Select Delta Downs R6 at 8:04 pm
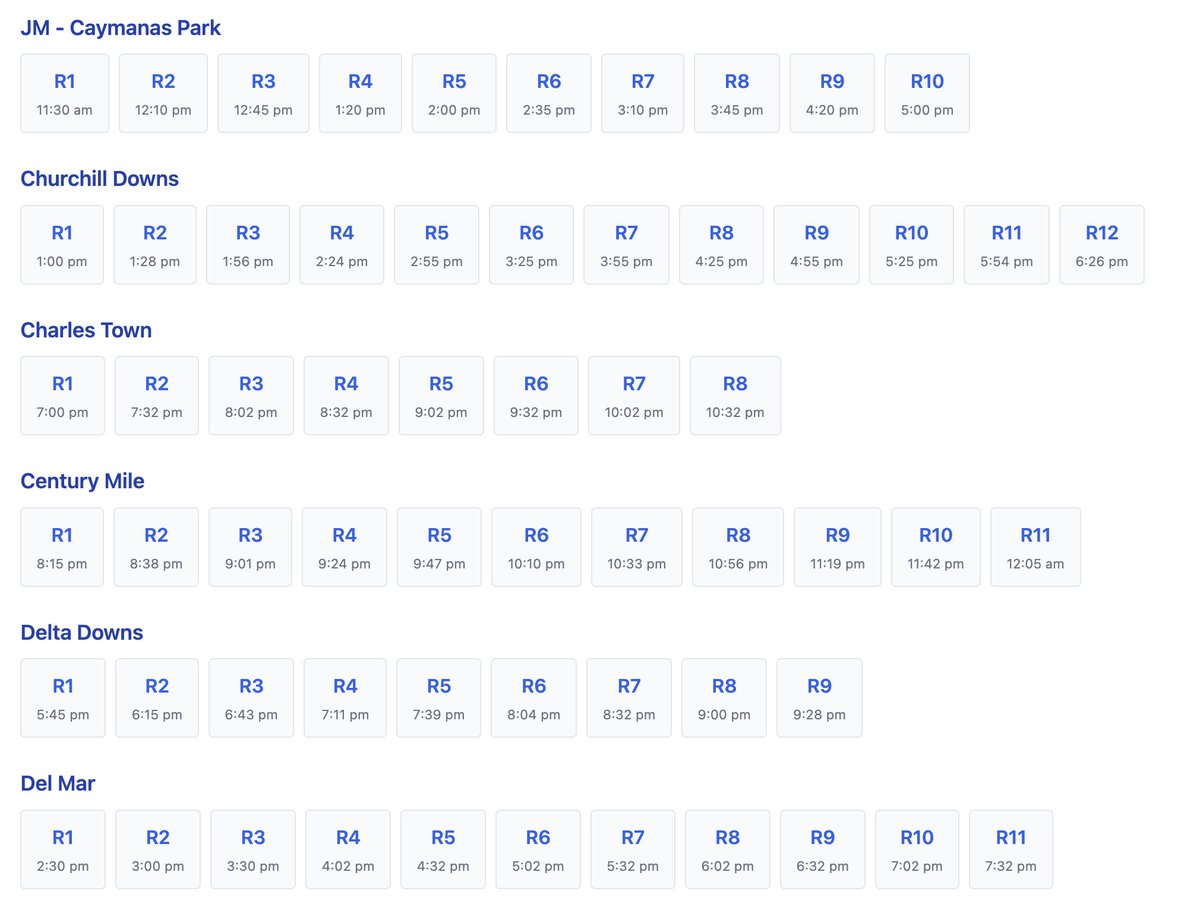 point(534,698)
